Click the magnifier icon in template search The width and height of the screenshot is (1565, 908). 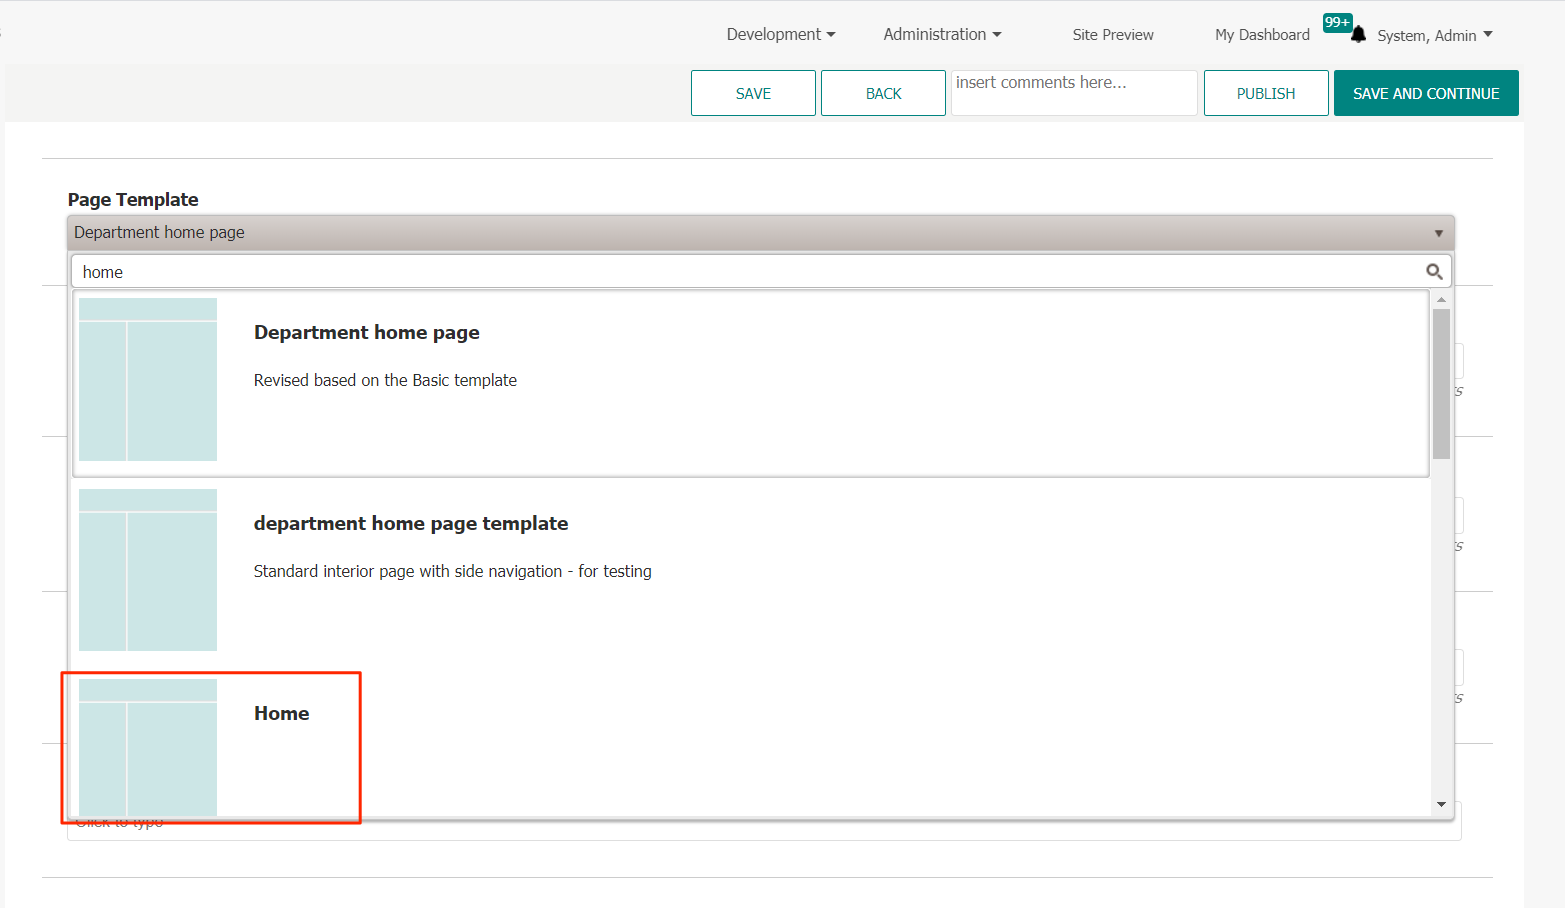1433,272
